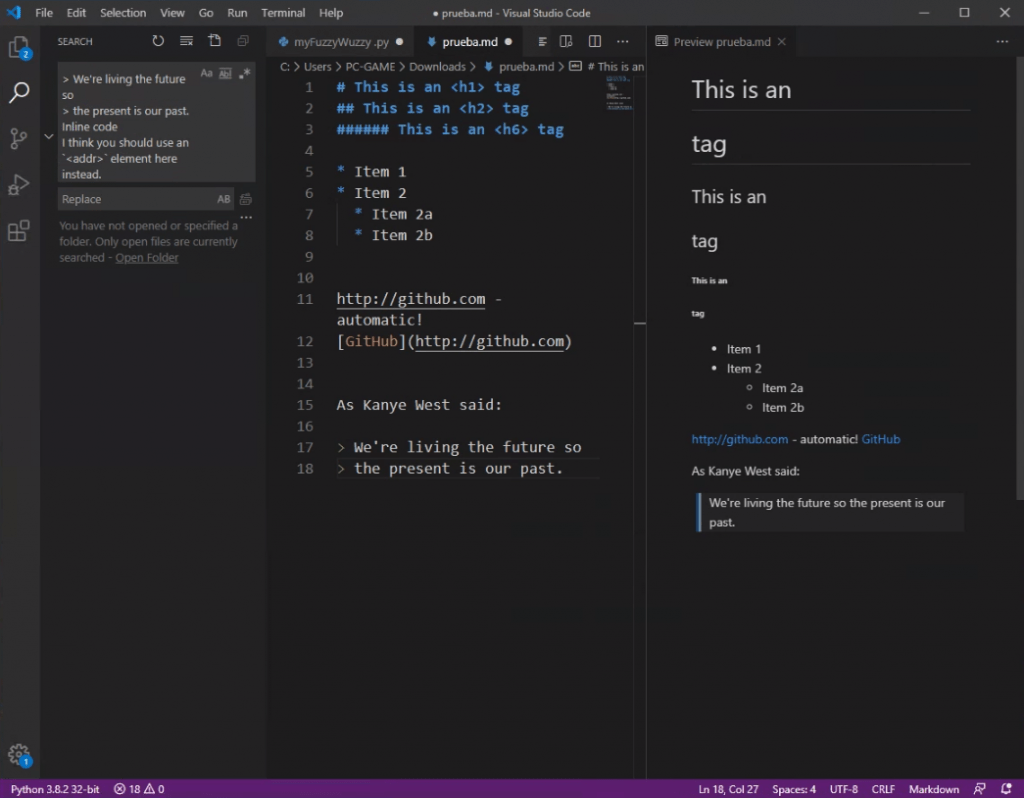The height and width of the screenshot is (798, 1024).
Task: Select the Run and Debug icon
Action: [x=20, y=183]
